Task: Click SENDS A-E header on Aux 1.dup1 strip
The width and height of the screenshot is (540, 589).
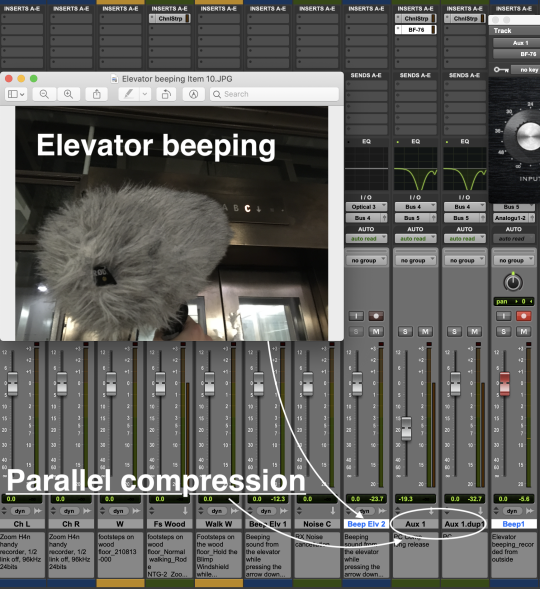Action: point(465,76)
